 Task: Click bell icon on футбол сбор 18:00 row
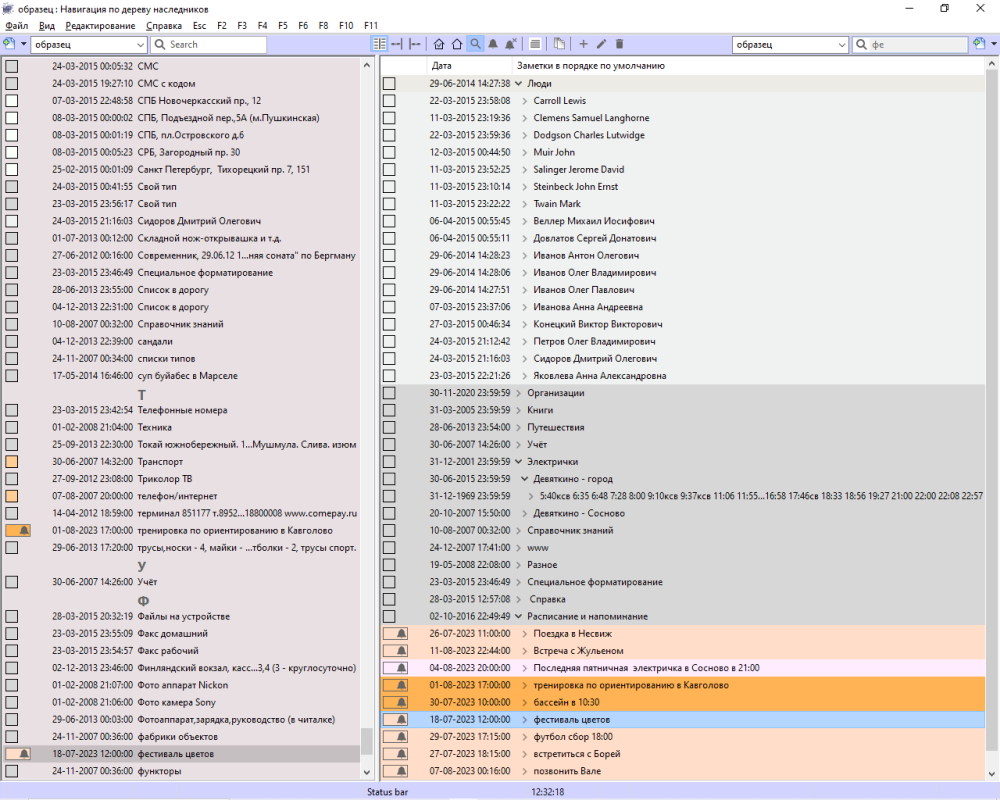395,737
